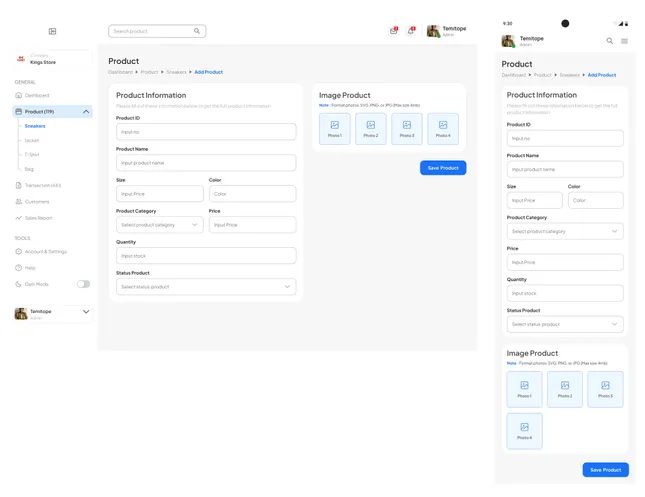The image size is (645, 497).
Task: Open Account & Settings in sidebar
Action: point(45,251)
